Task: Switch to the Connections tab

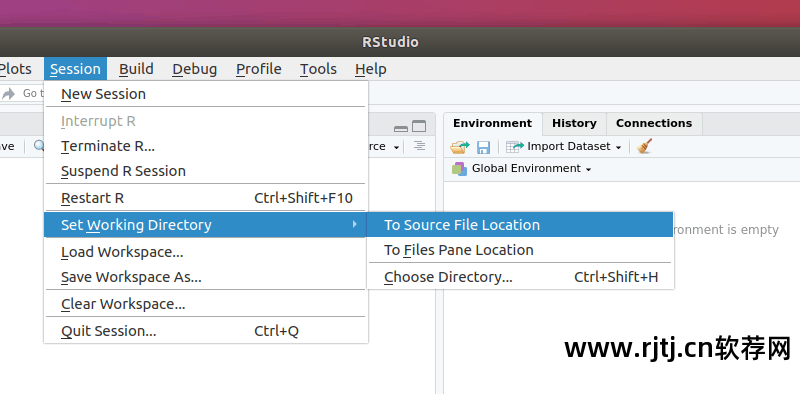Action: click(x=654, y=124)
